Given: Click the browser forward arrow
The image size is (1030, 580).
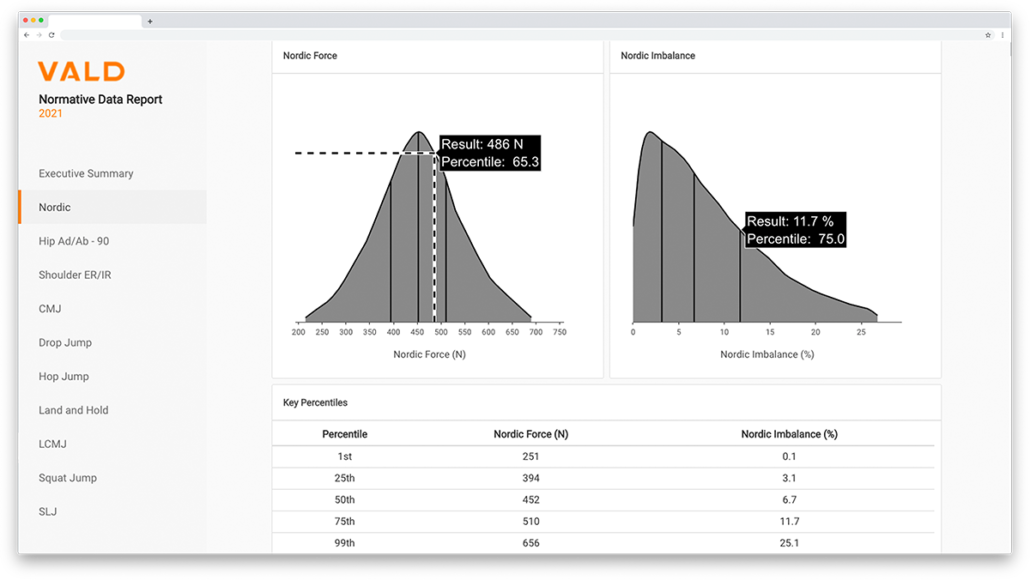Looking at the screenshot, I should pyautogui.click(x=39, y=35).
